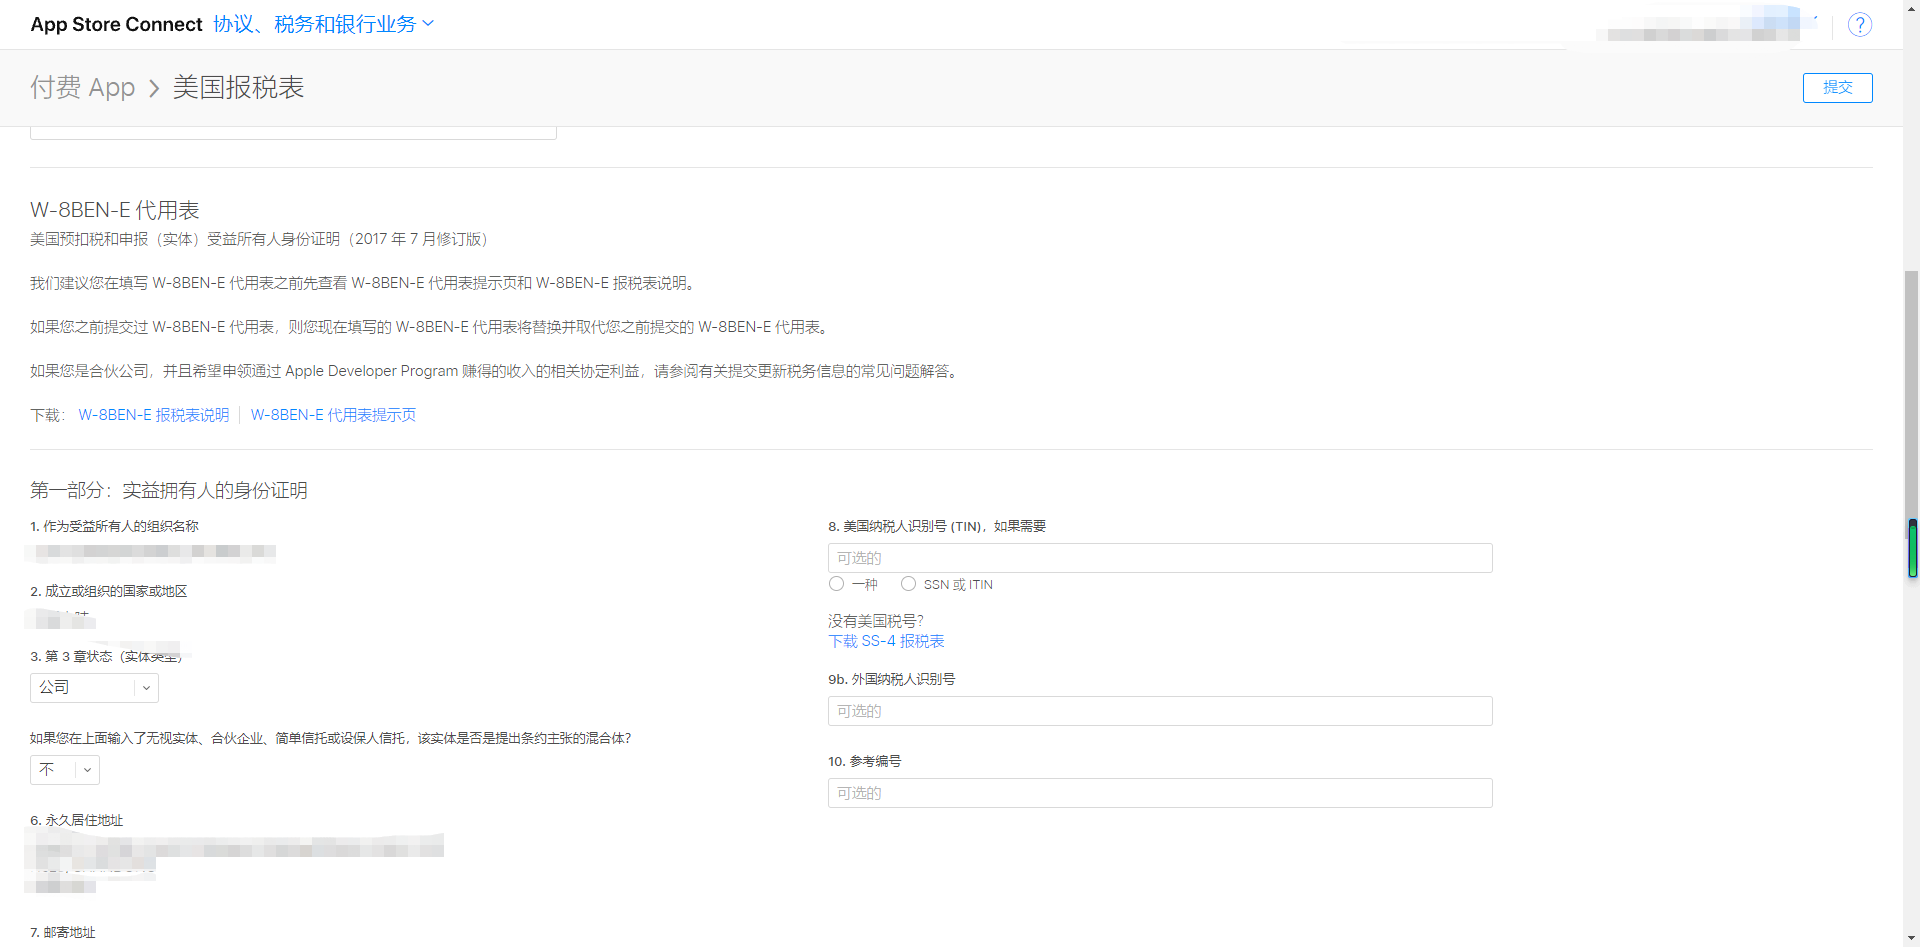The image size is (1920, 947).
Task: Click the 7. 邮寄地址 label
Action: [63, 932]
